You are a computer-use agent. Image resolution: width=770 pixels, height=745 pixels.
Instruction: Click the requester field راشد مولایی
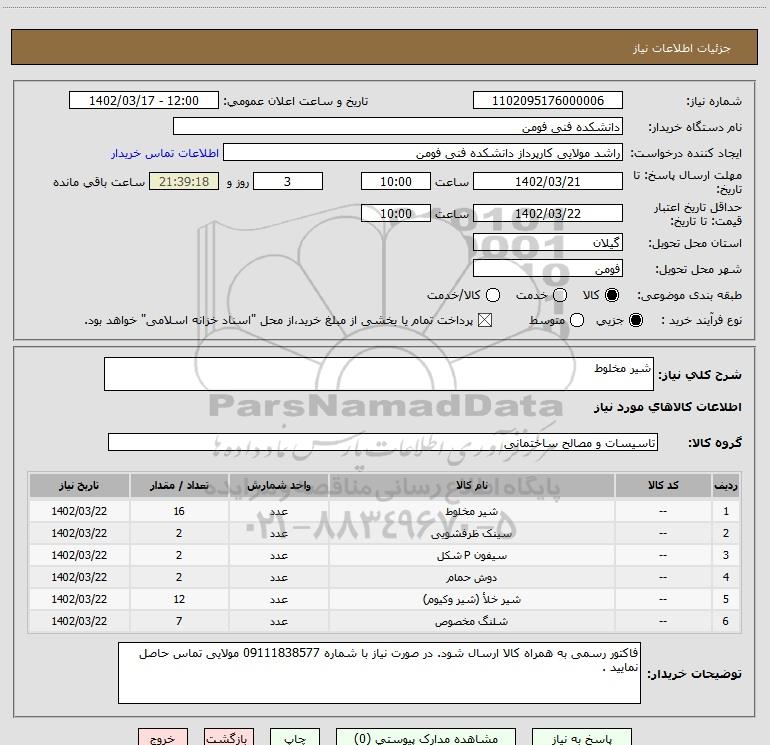(x=423, y=152)
